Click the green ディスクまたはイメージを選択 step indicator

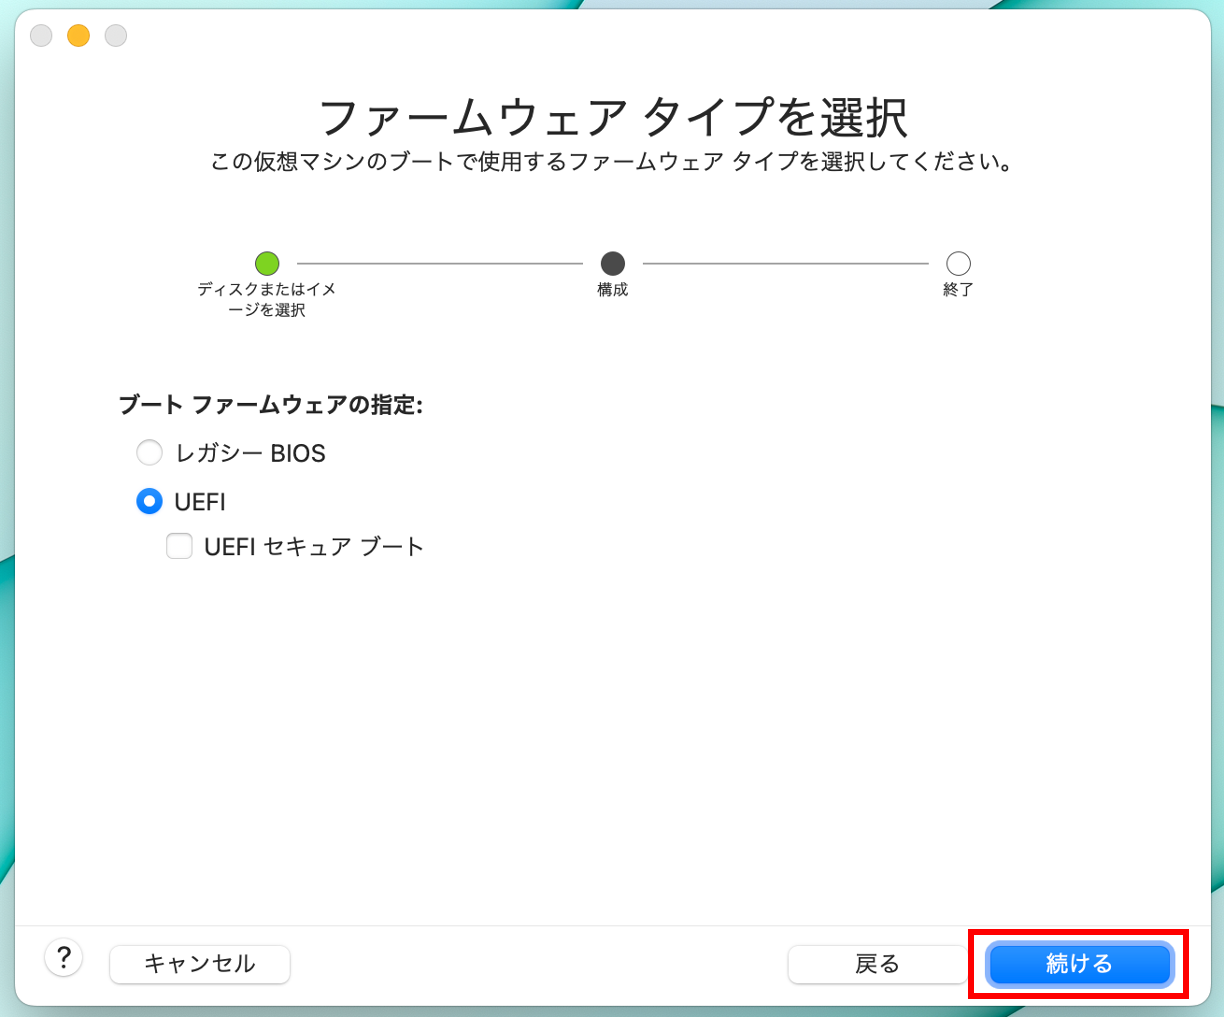coord(267,264)
